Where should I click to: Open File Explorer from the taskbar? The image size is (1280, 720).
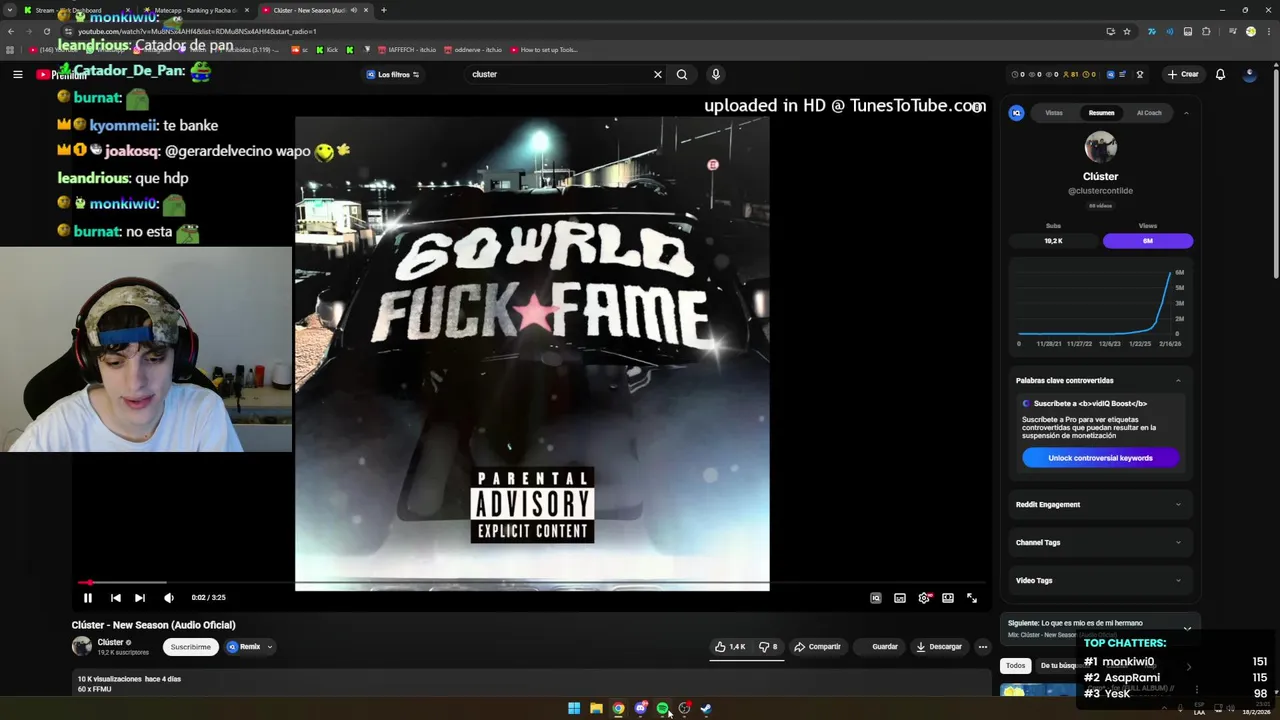point(596,708)
